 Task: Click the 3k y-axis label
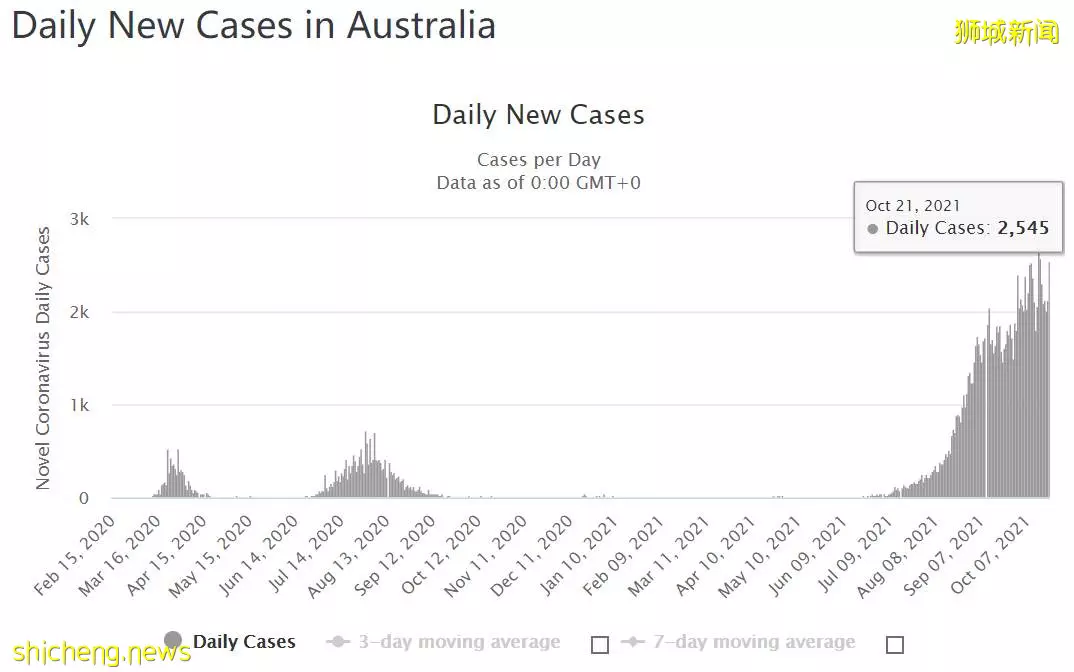click(79, 219)
